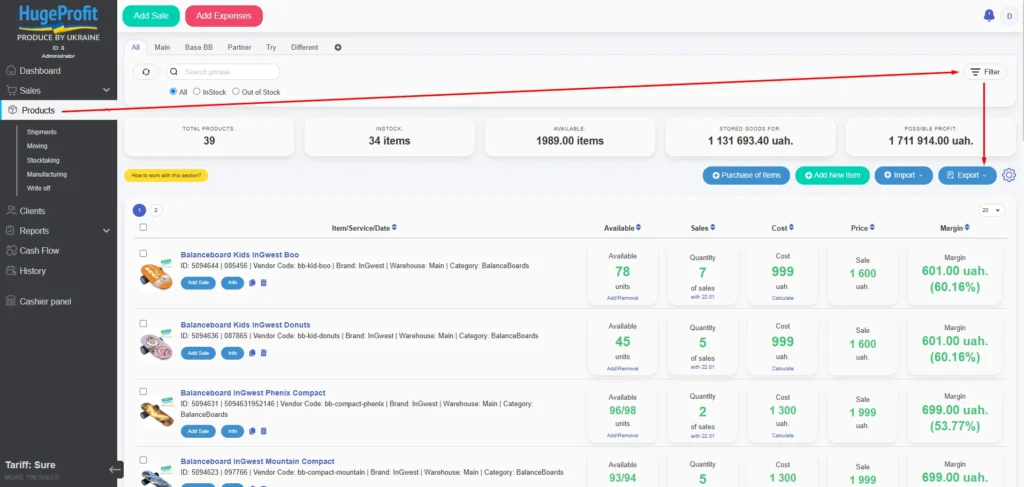The width and height of the screenshot is (1024, 487).
Task: Click the refresh icon button
Action: coord(146,72)
